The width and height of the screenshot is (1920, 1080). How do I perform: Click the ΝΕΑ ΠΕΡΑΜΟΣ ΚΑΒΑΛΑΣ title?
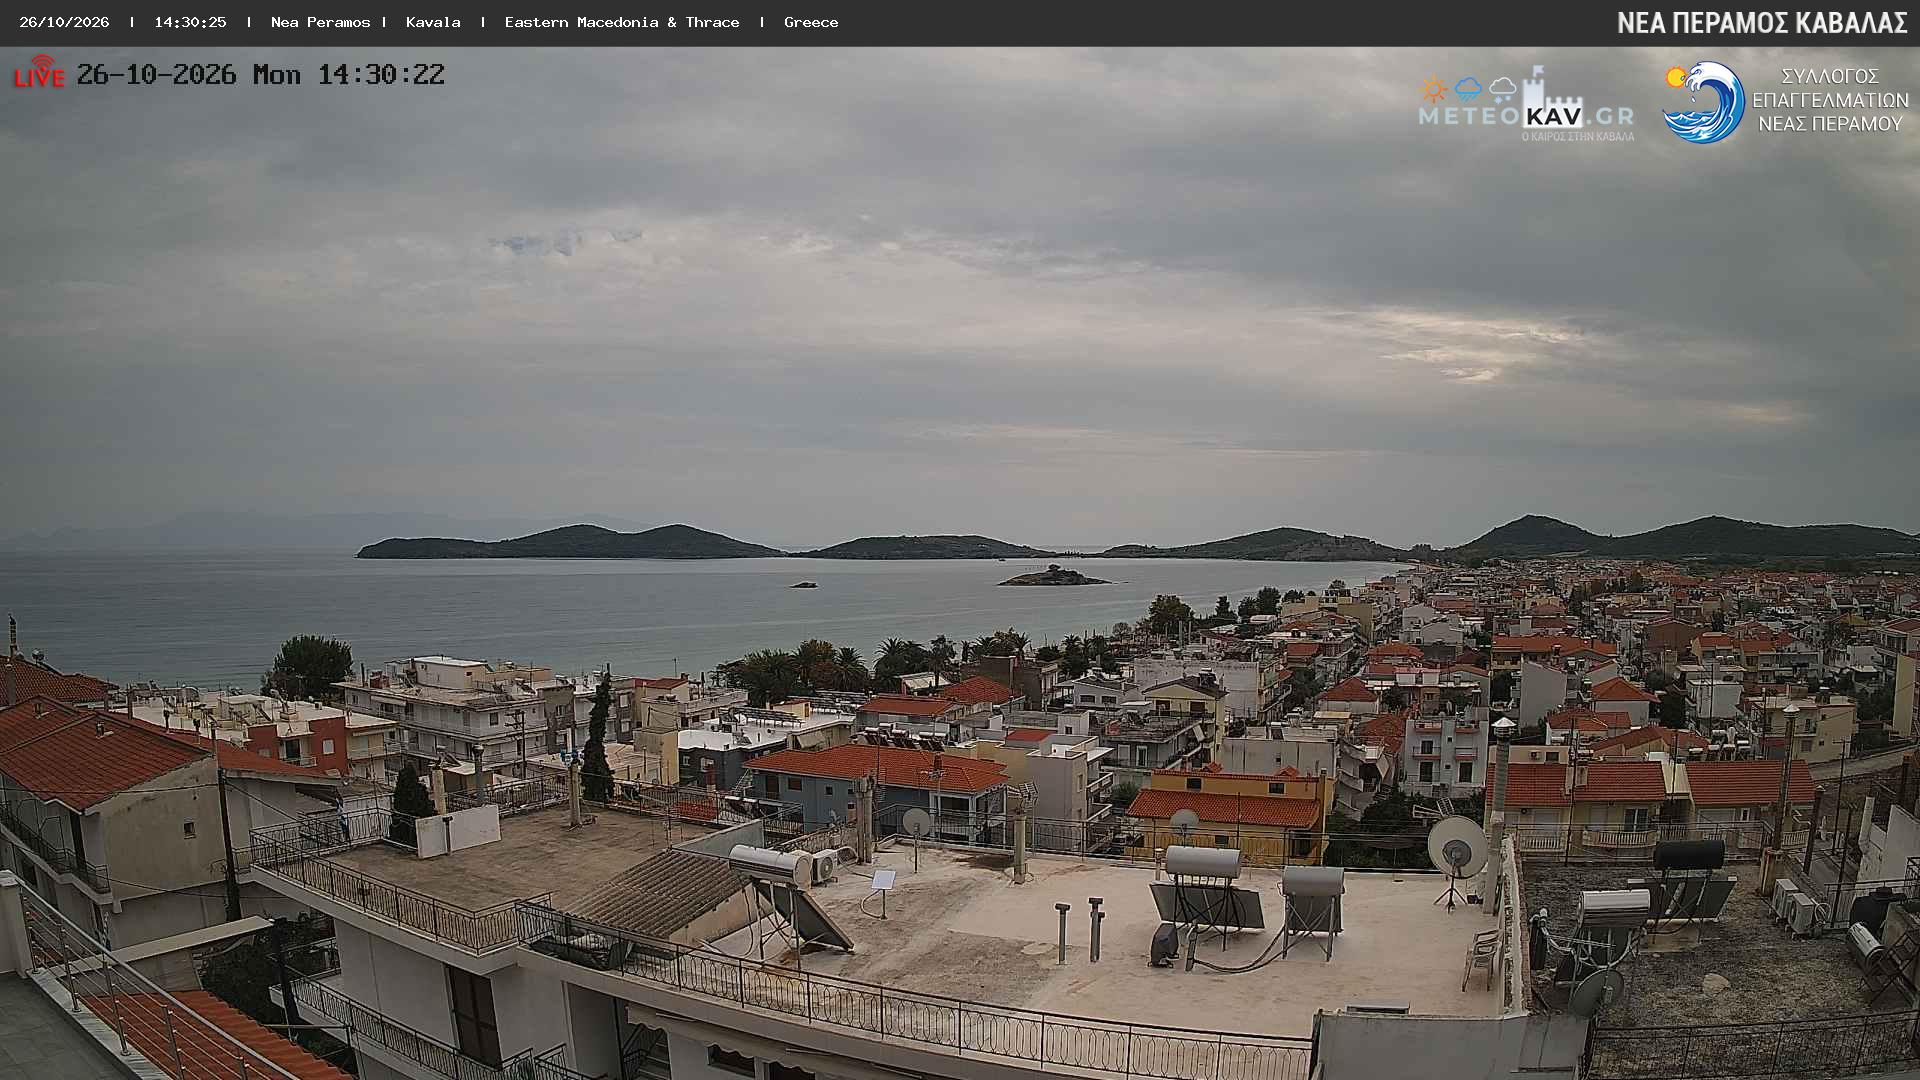(x=1762, y=23)
